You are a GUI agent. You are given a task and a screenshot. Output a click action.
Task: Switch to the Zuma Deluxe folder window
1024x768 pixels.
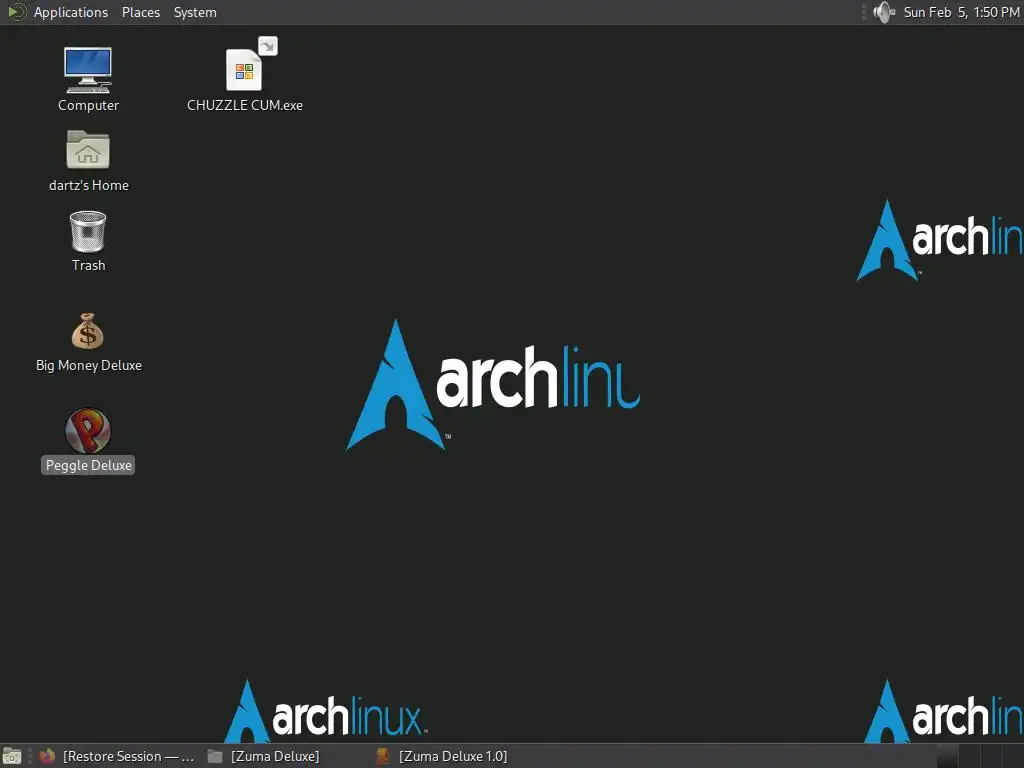(x=264, y=756)
